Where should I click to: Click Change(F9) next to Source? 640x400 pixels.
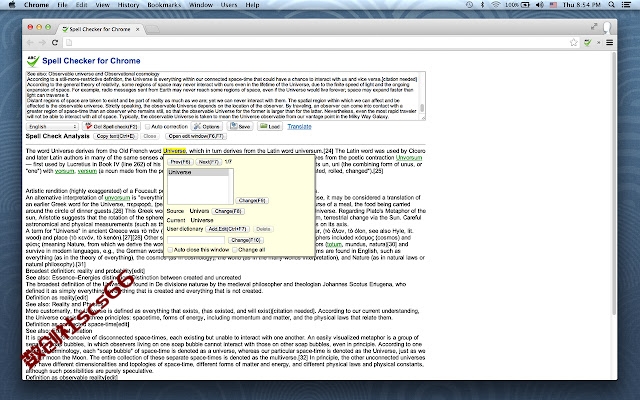click(x=228, y=211)
